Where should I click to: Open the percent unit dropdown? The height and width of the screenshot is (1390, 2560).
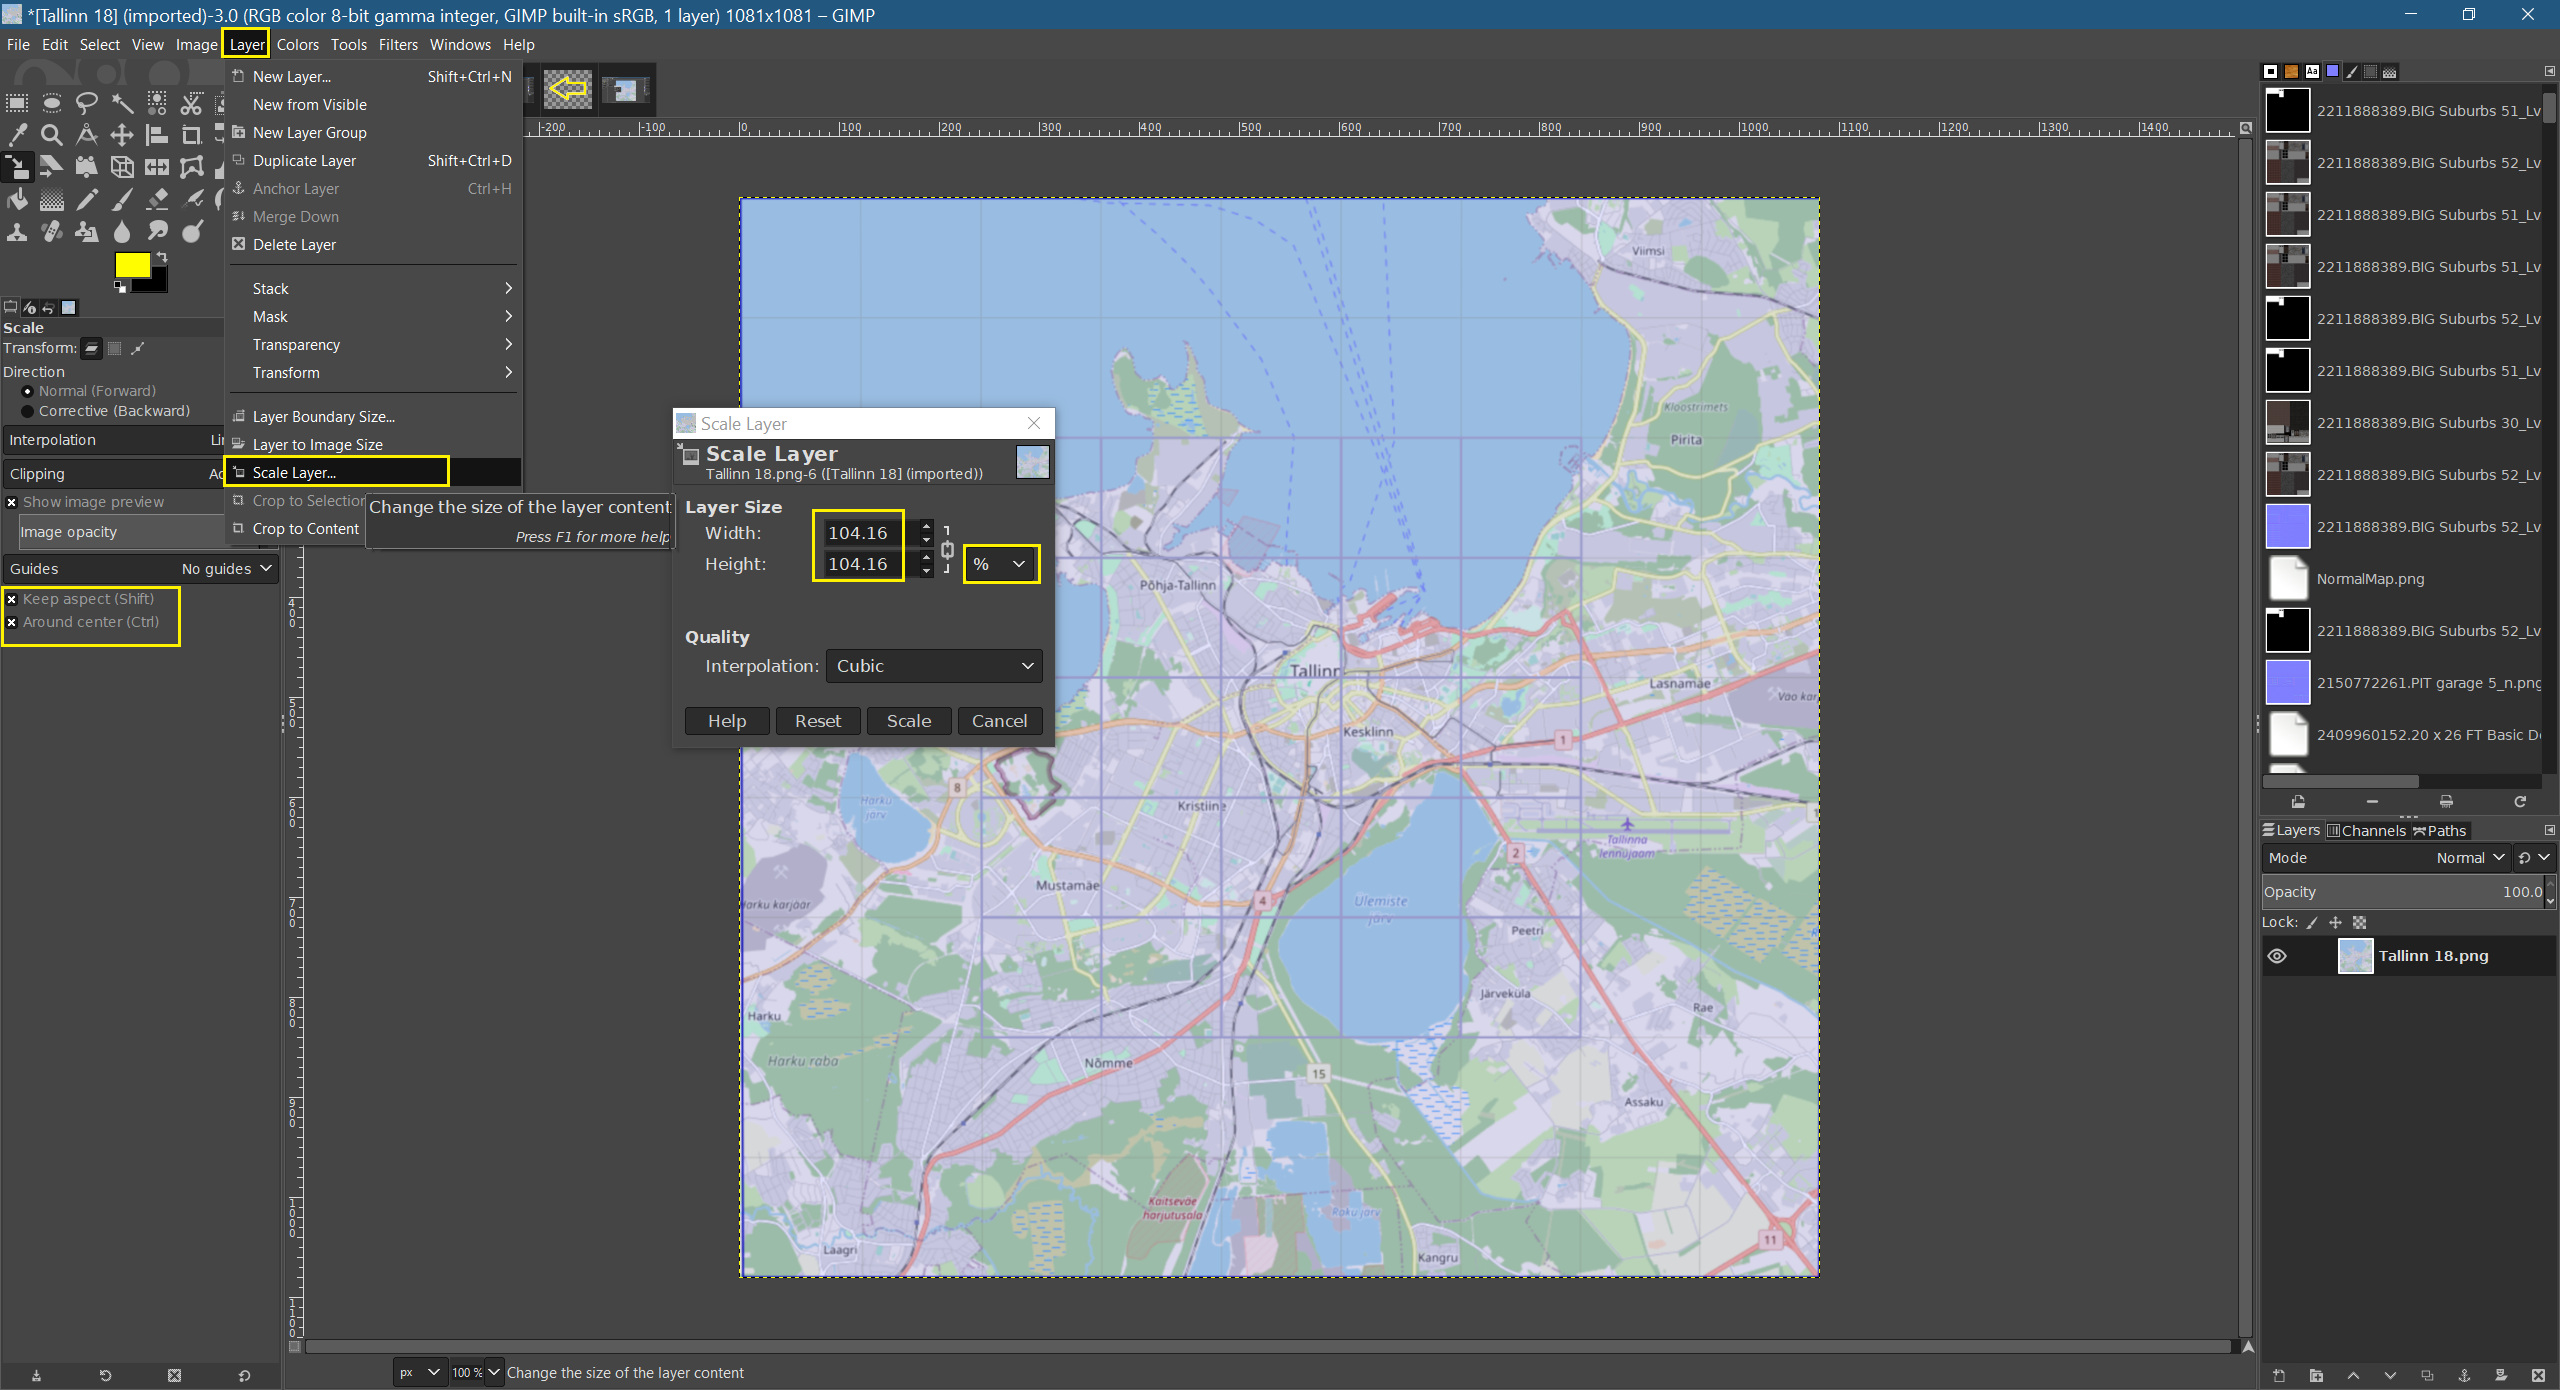pos(1001,564)
